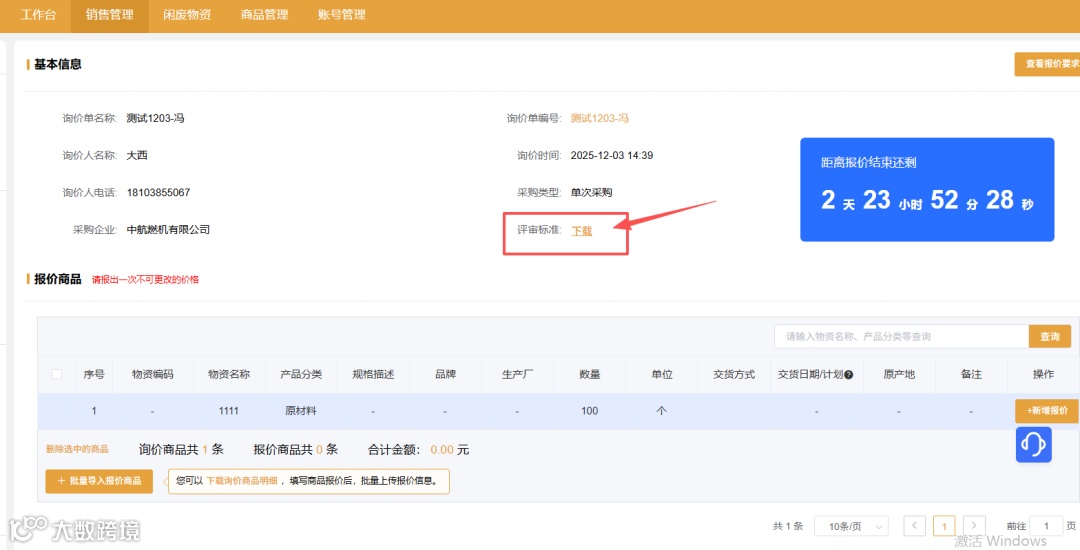Click the 物资编码 column header
The width and height of the screenshot is (1080, 550).
[x=153, y=374]
